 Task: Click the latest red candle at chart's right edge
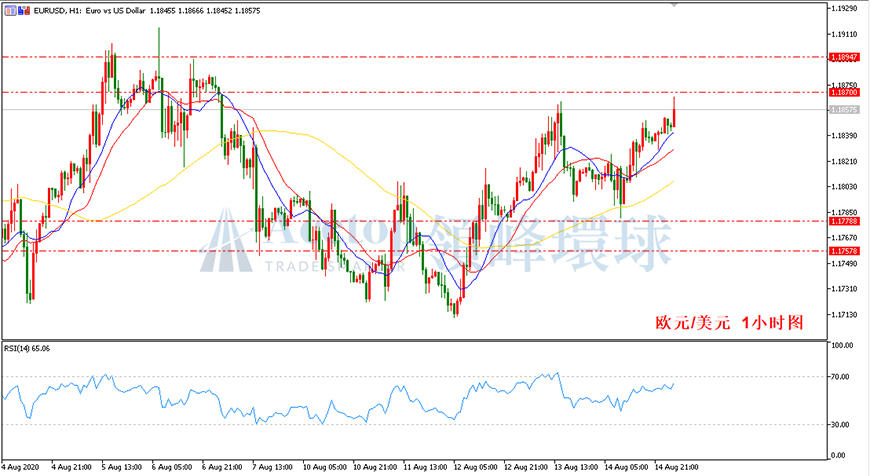(674, 112)
